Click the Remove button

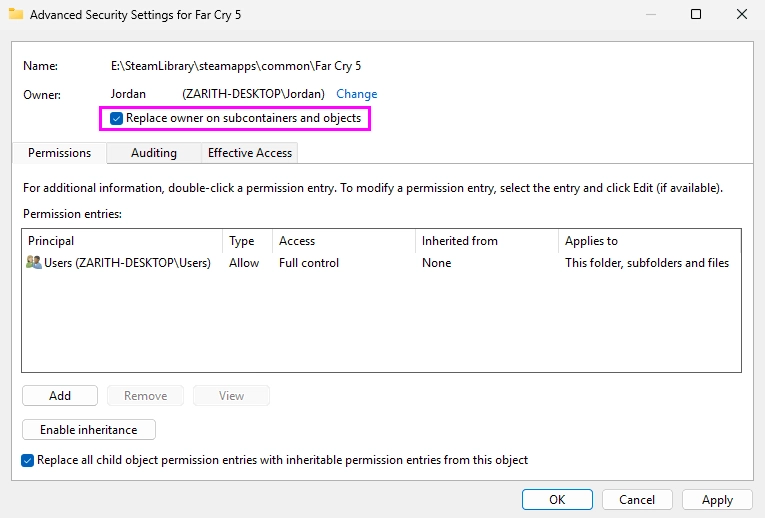145,396
